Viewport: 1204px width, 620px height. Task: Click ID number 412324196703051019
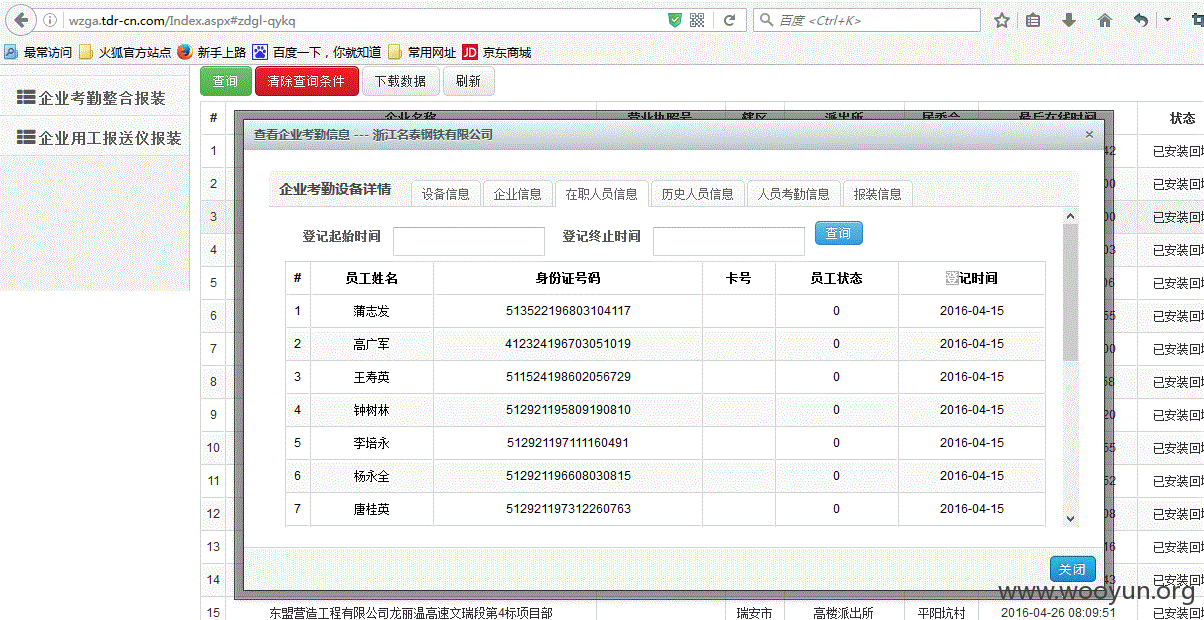click(568, 344)
